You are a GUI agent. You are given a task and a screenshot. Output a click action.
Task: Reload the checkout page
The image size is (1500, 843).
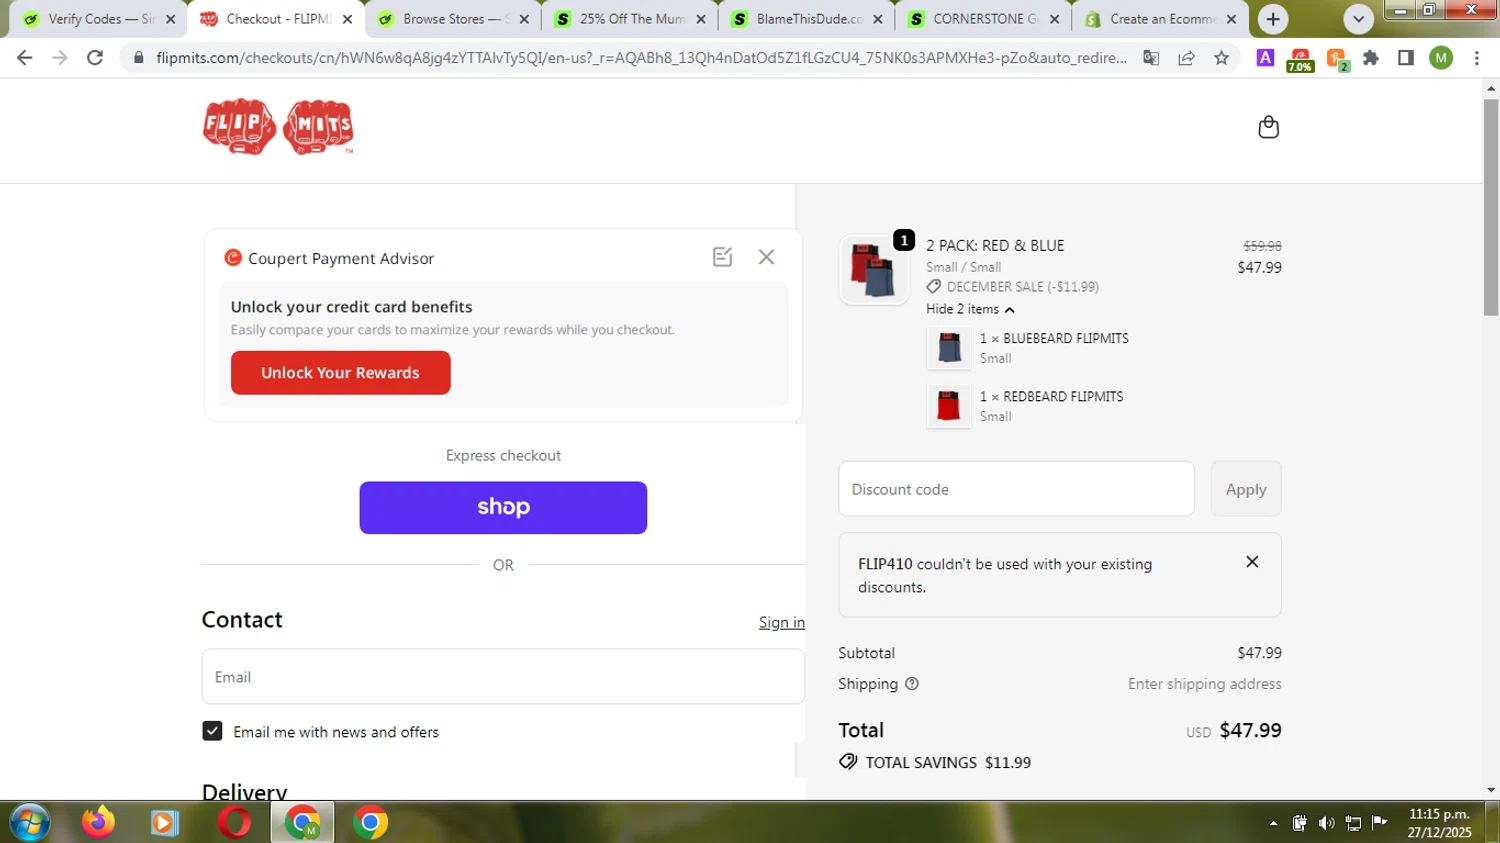95,58
